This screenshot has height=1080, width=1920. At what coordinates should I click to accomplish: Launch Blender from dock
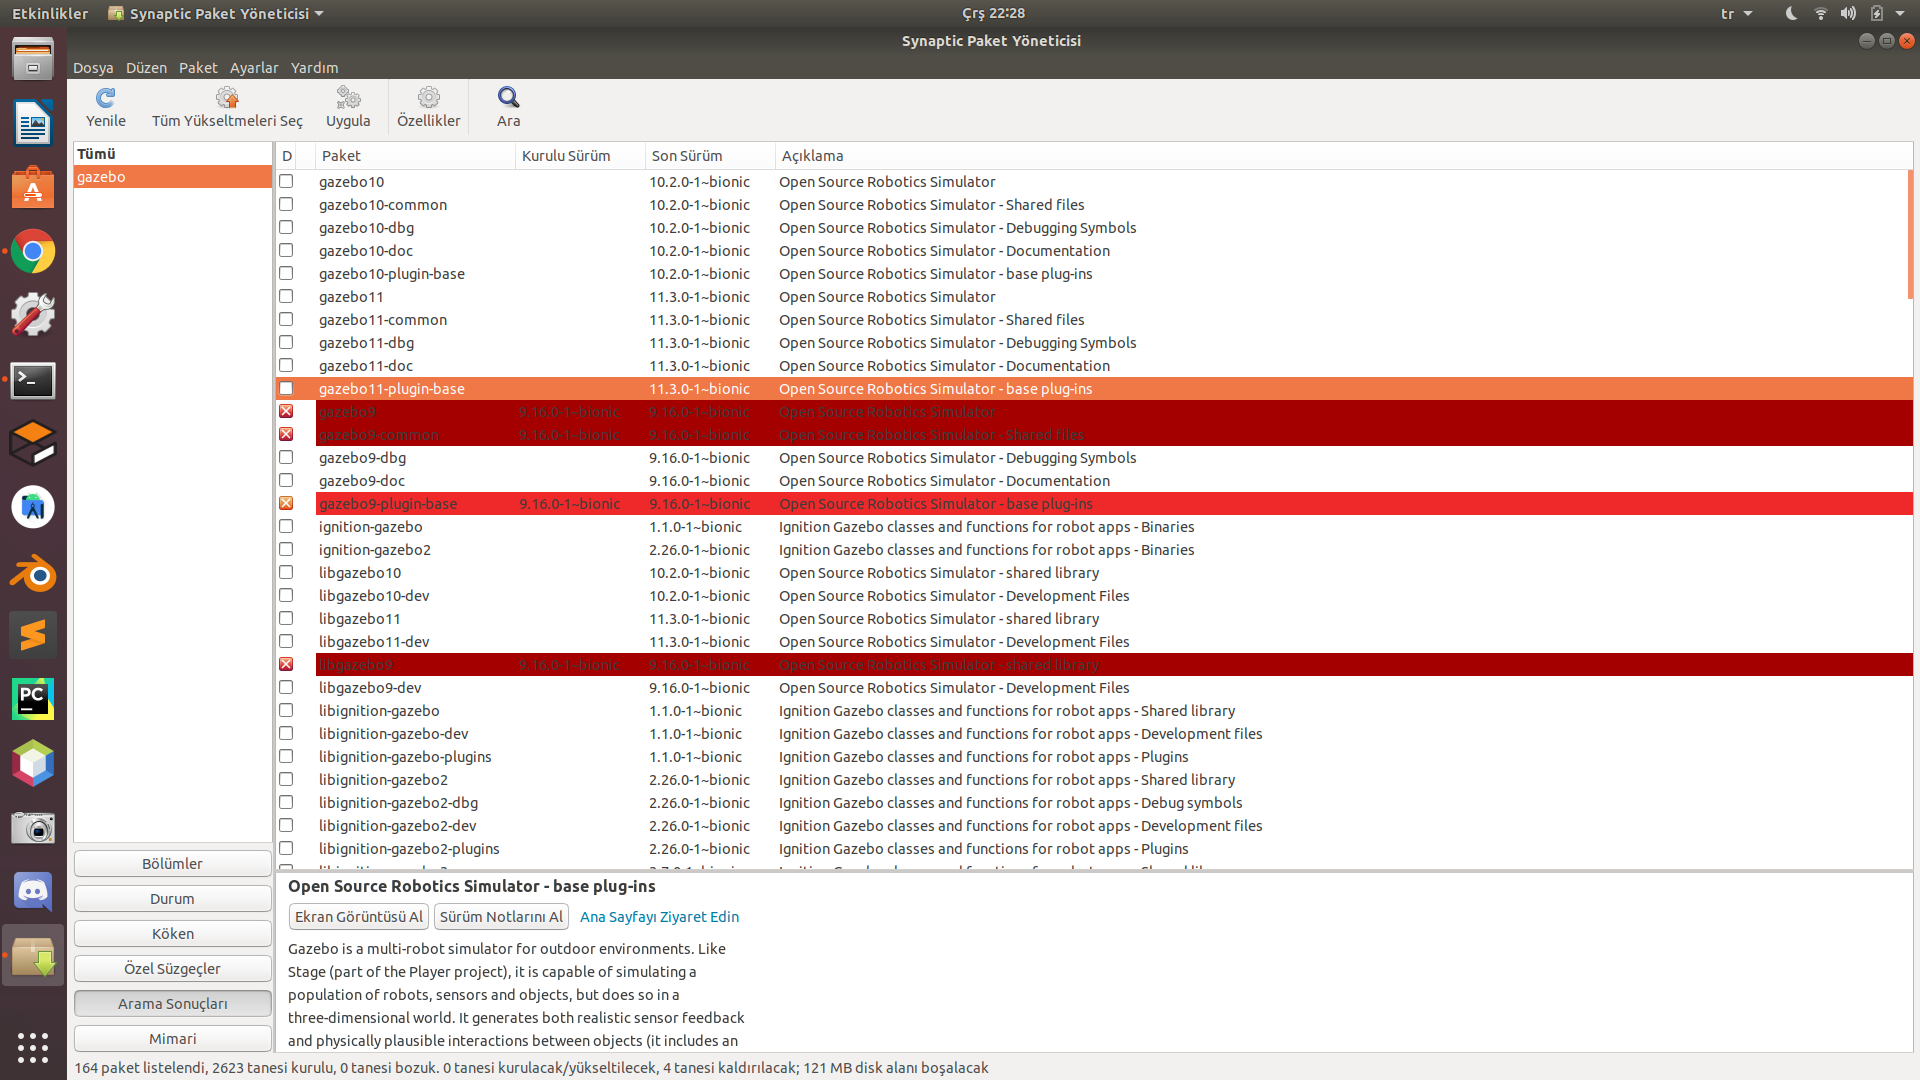(x=33, y=572)
